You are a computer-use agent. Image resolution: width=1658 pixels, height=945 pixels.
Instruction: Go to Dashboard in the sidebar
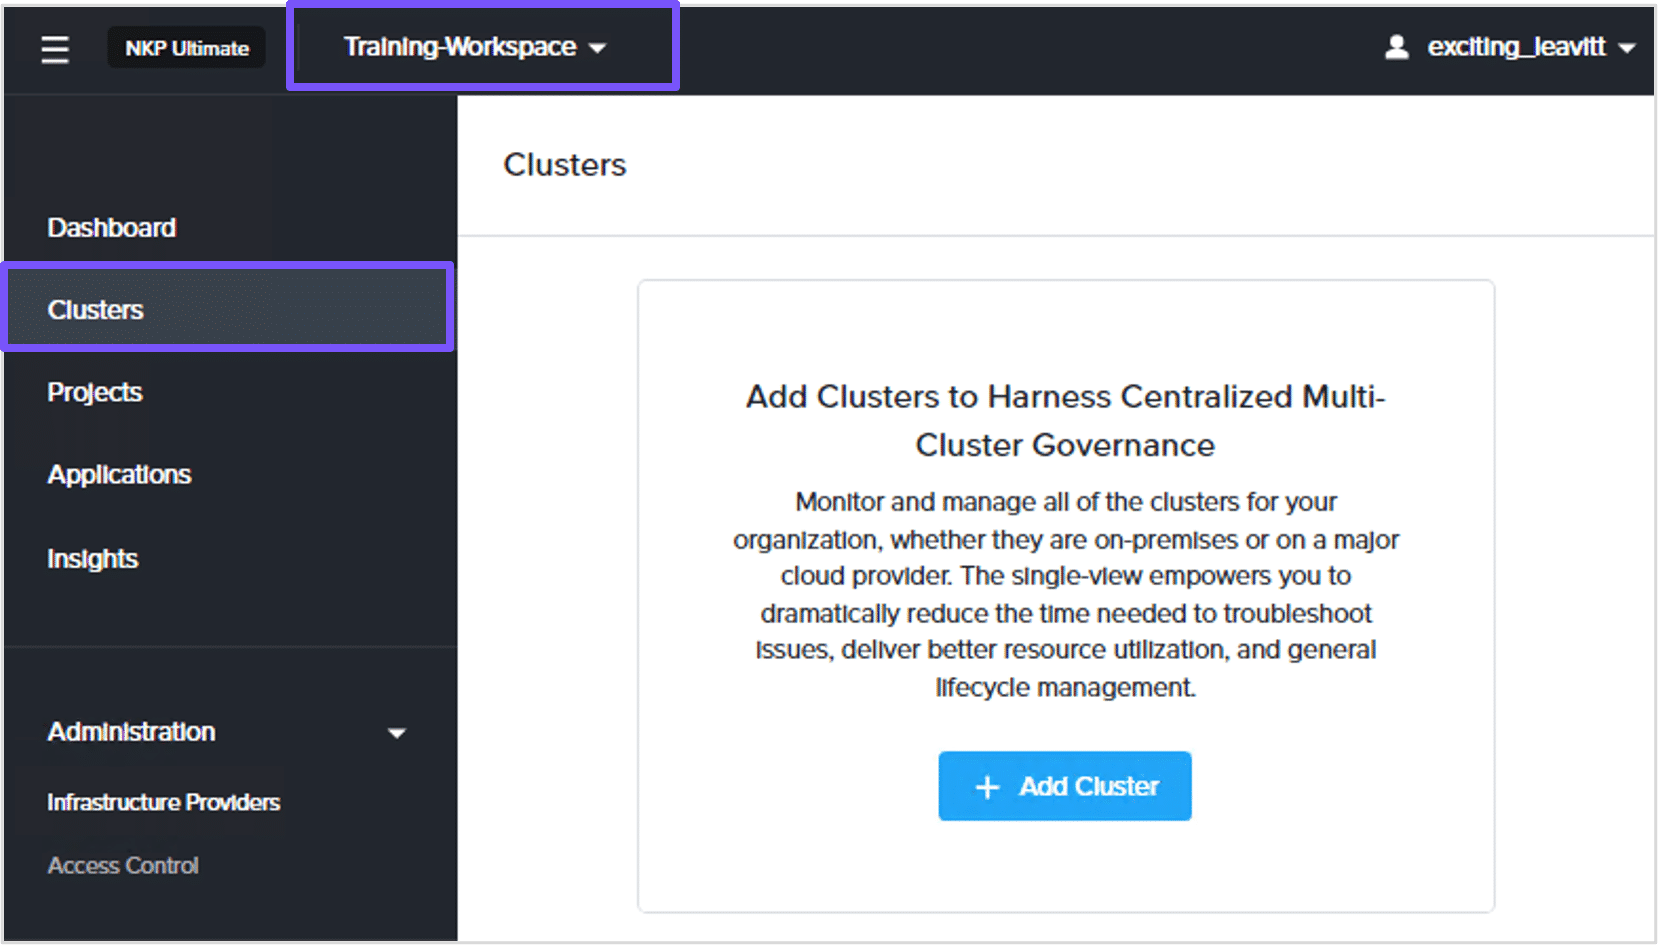point(112,228)
